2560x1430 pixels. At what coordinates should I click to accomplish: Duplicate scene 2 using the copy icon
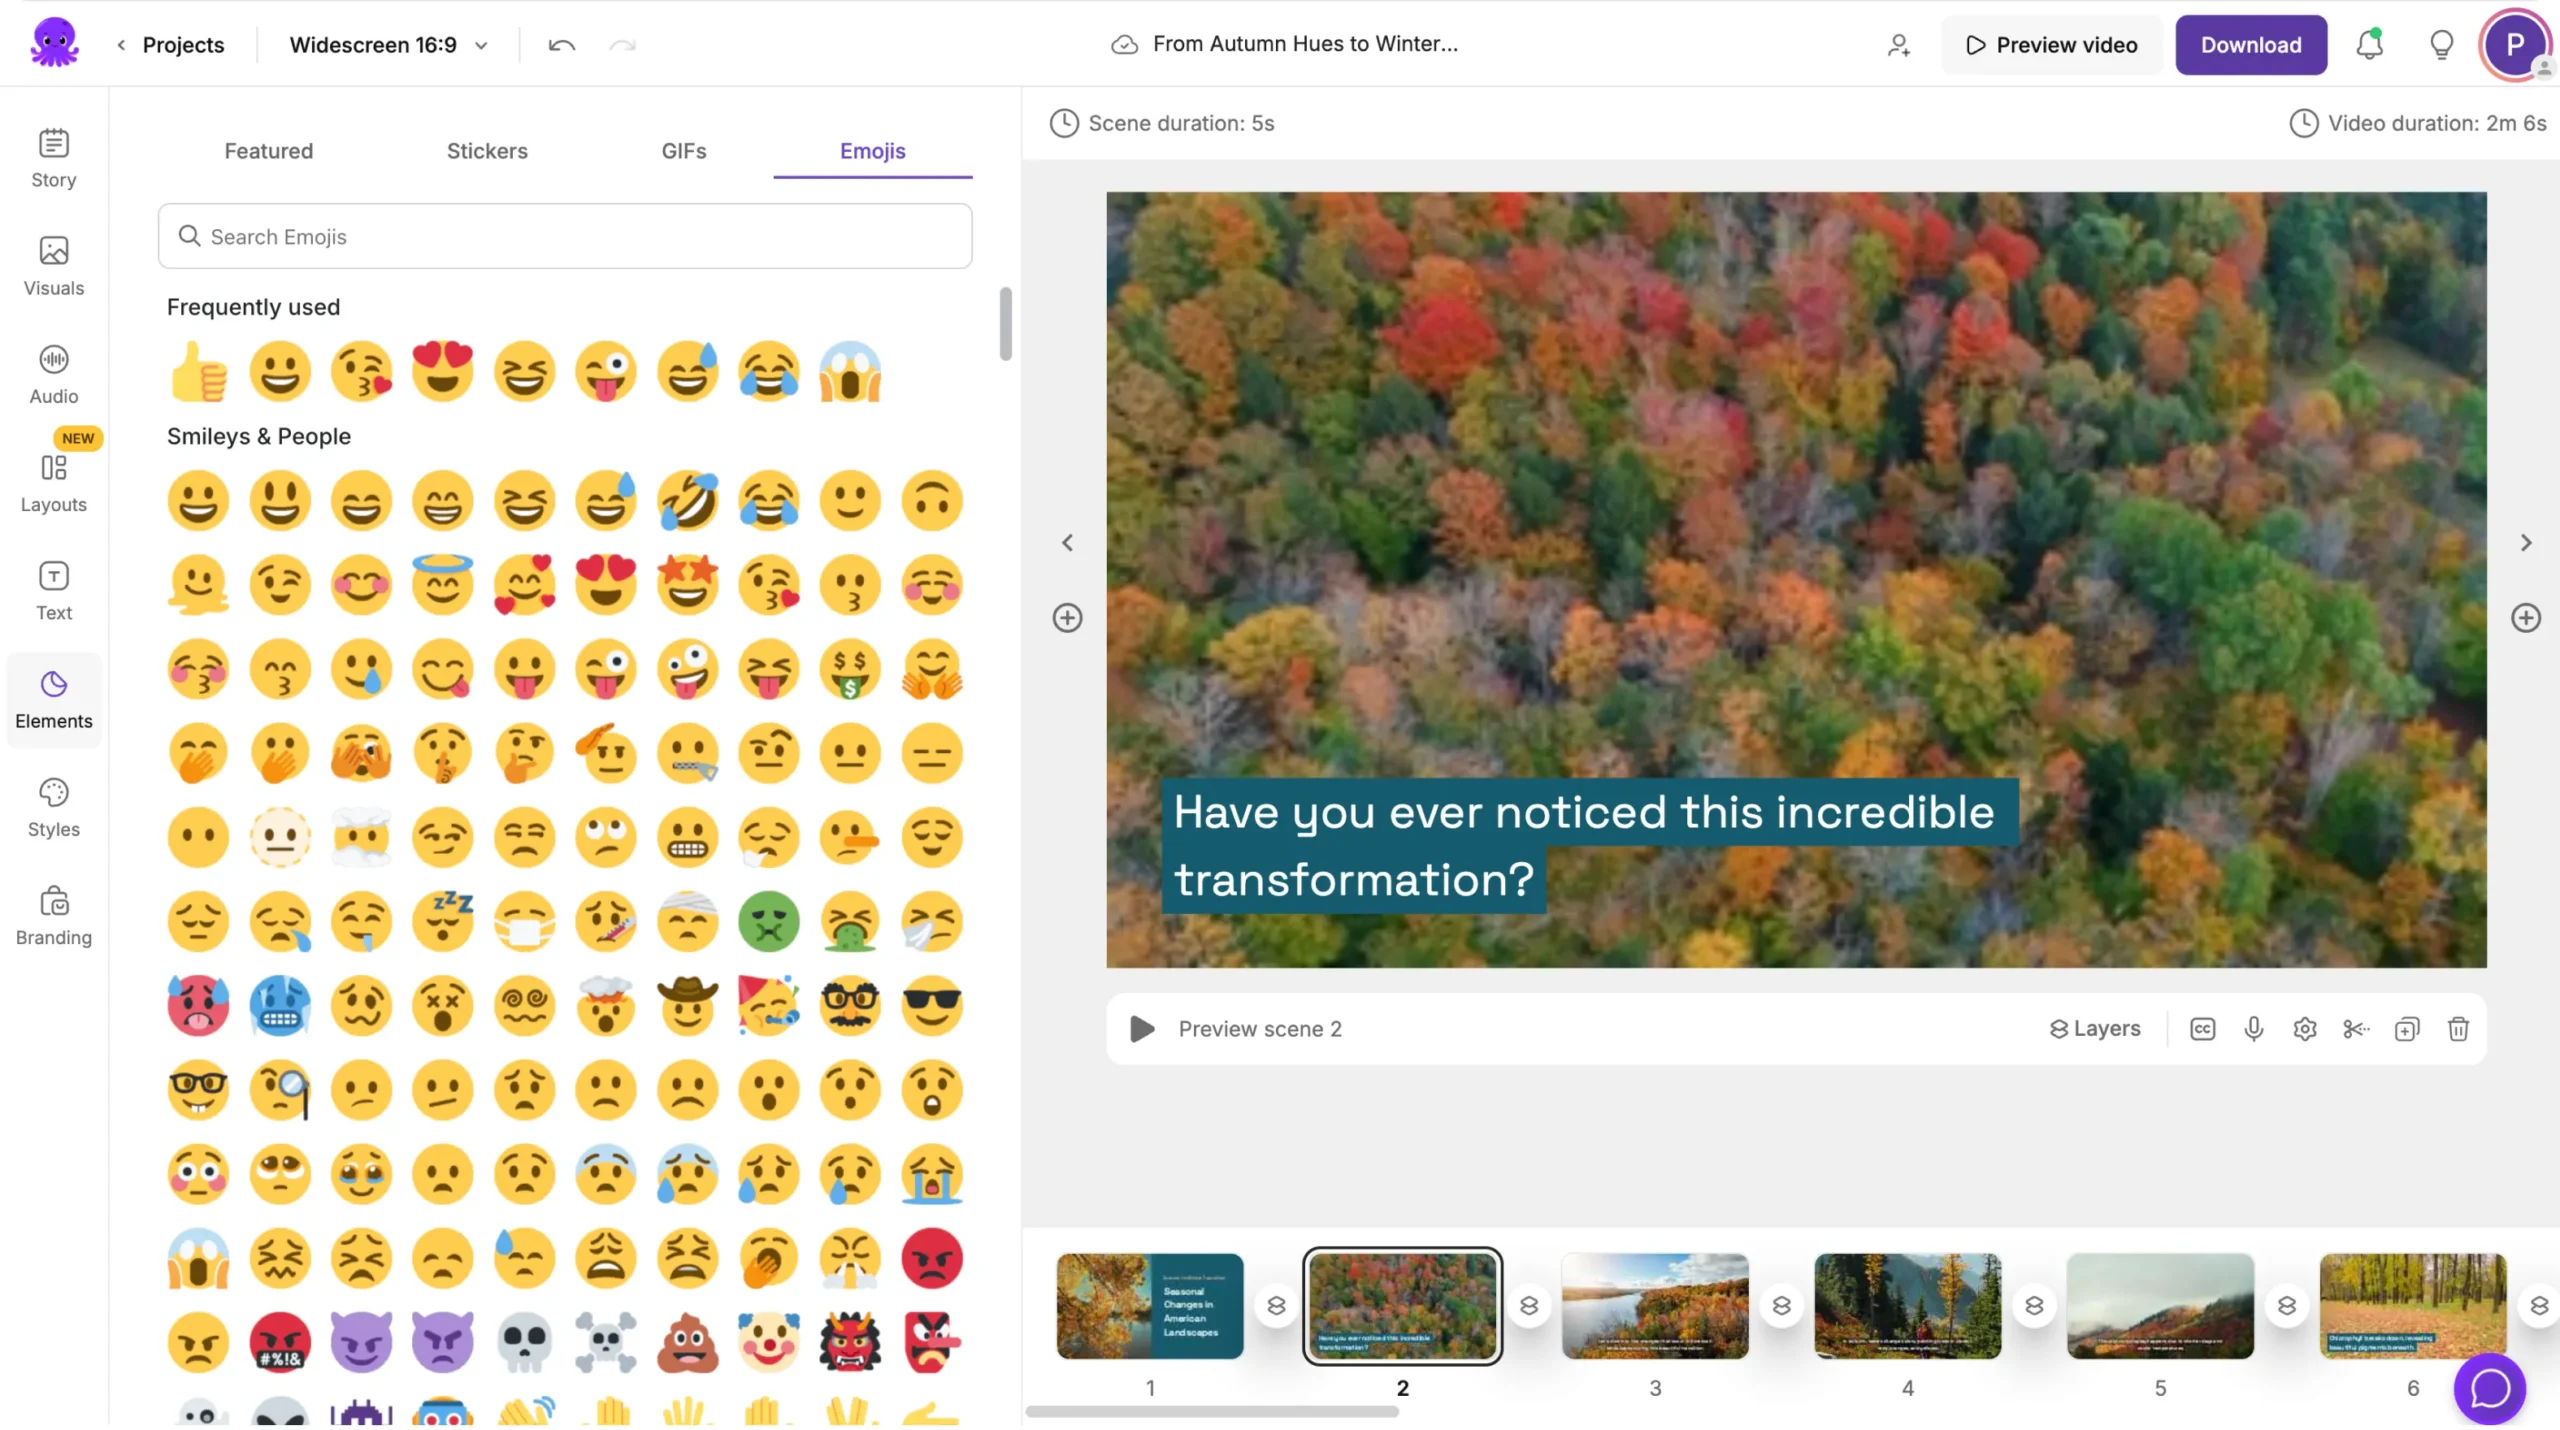tap(2407, 1028)
